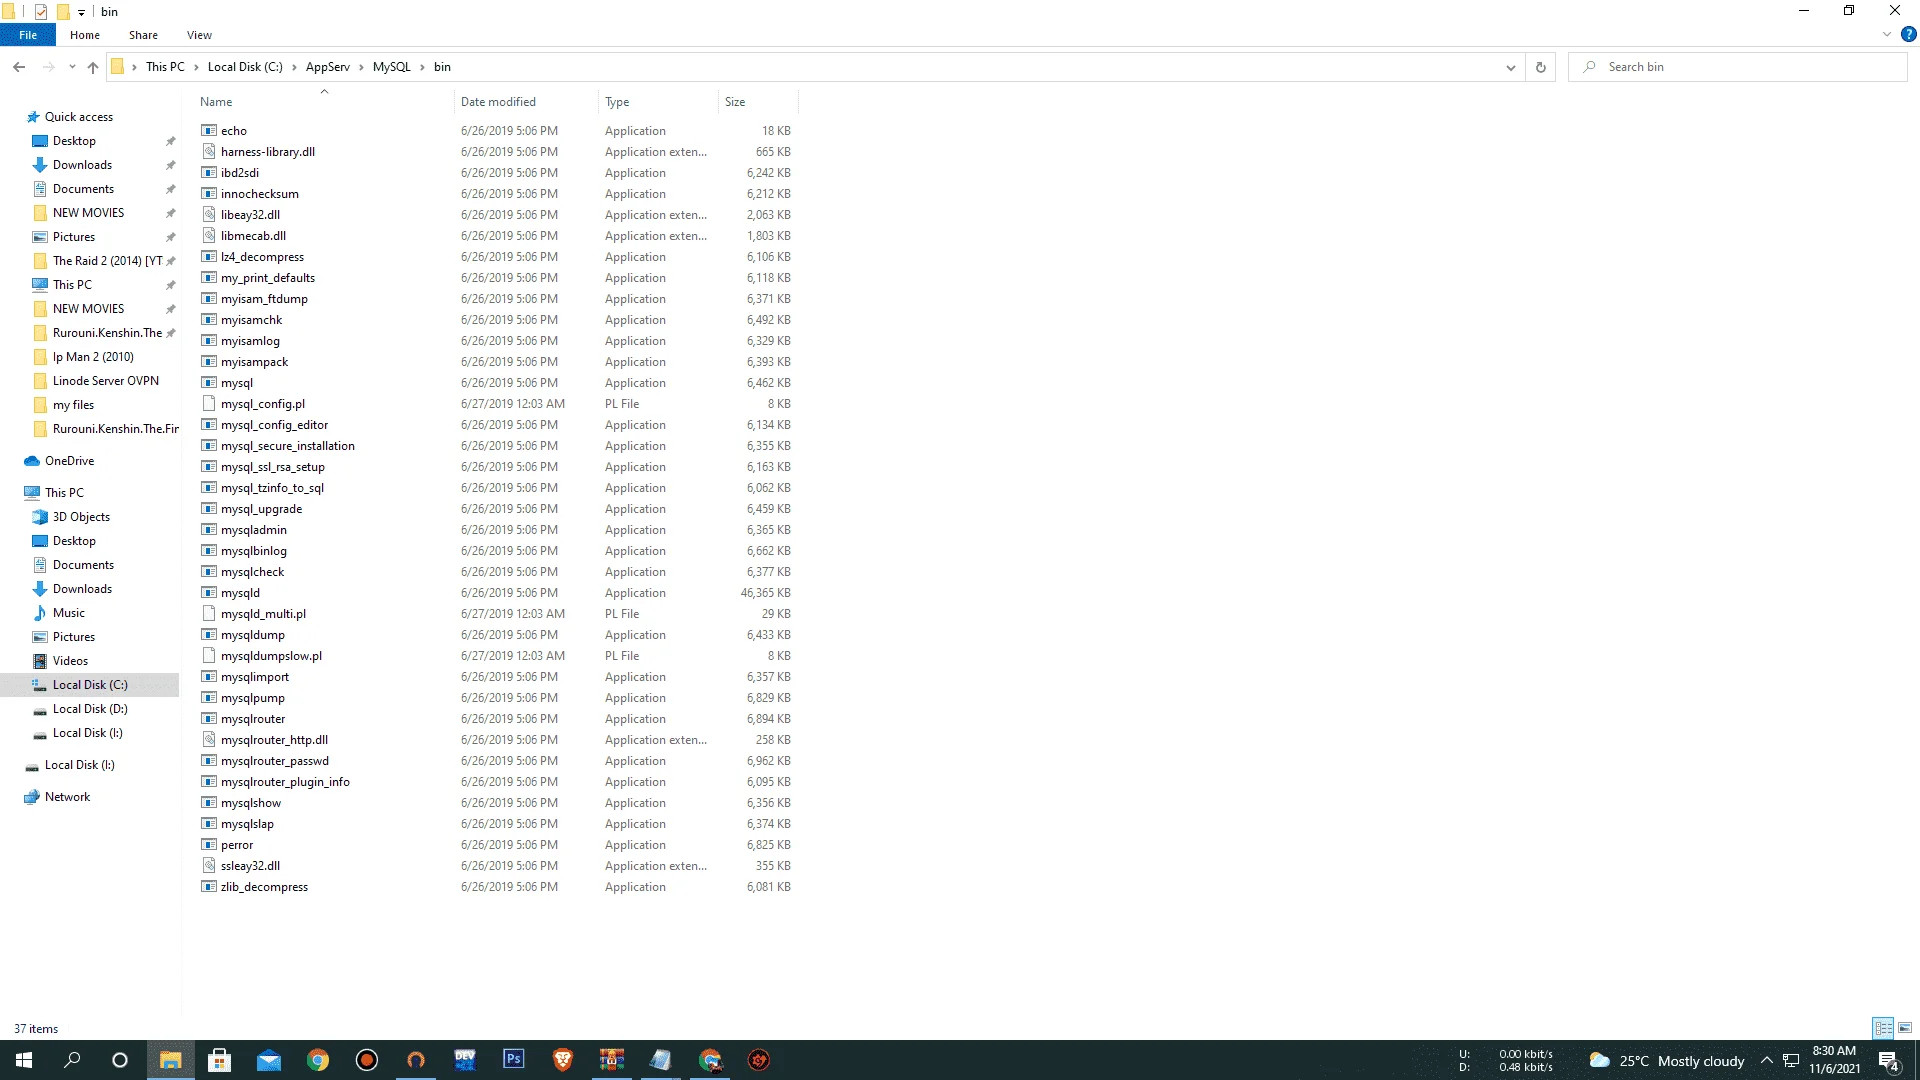Viewport: 1920px width, 1080px height.
Task: Expand the ribbon with the chevron
Action: (1887, 34)
